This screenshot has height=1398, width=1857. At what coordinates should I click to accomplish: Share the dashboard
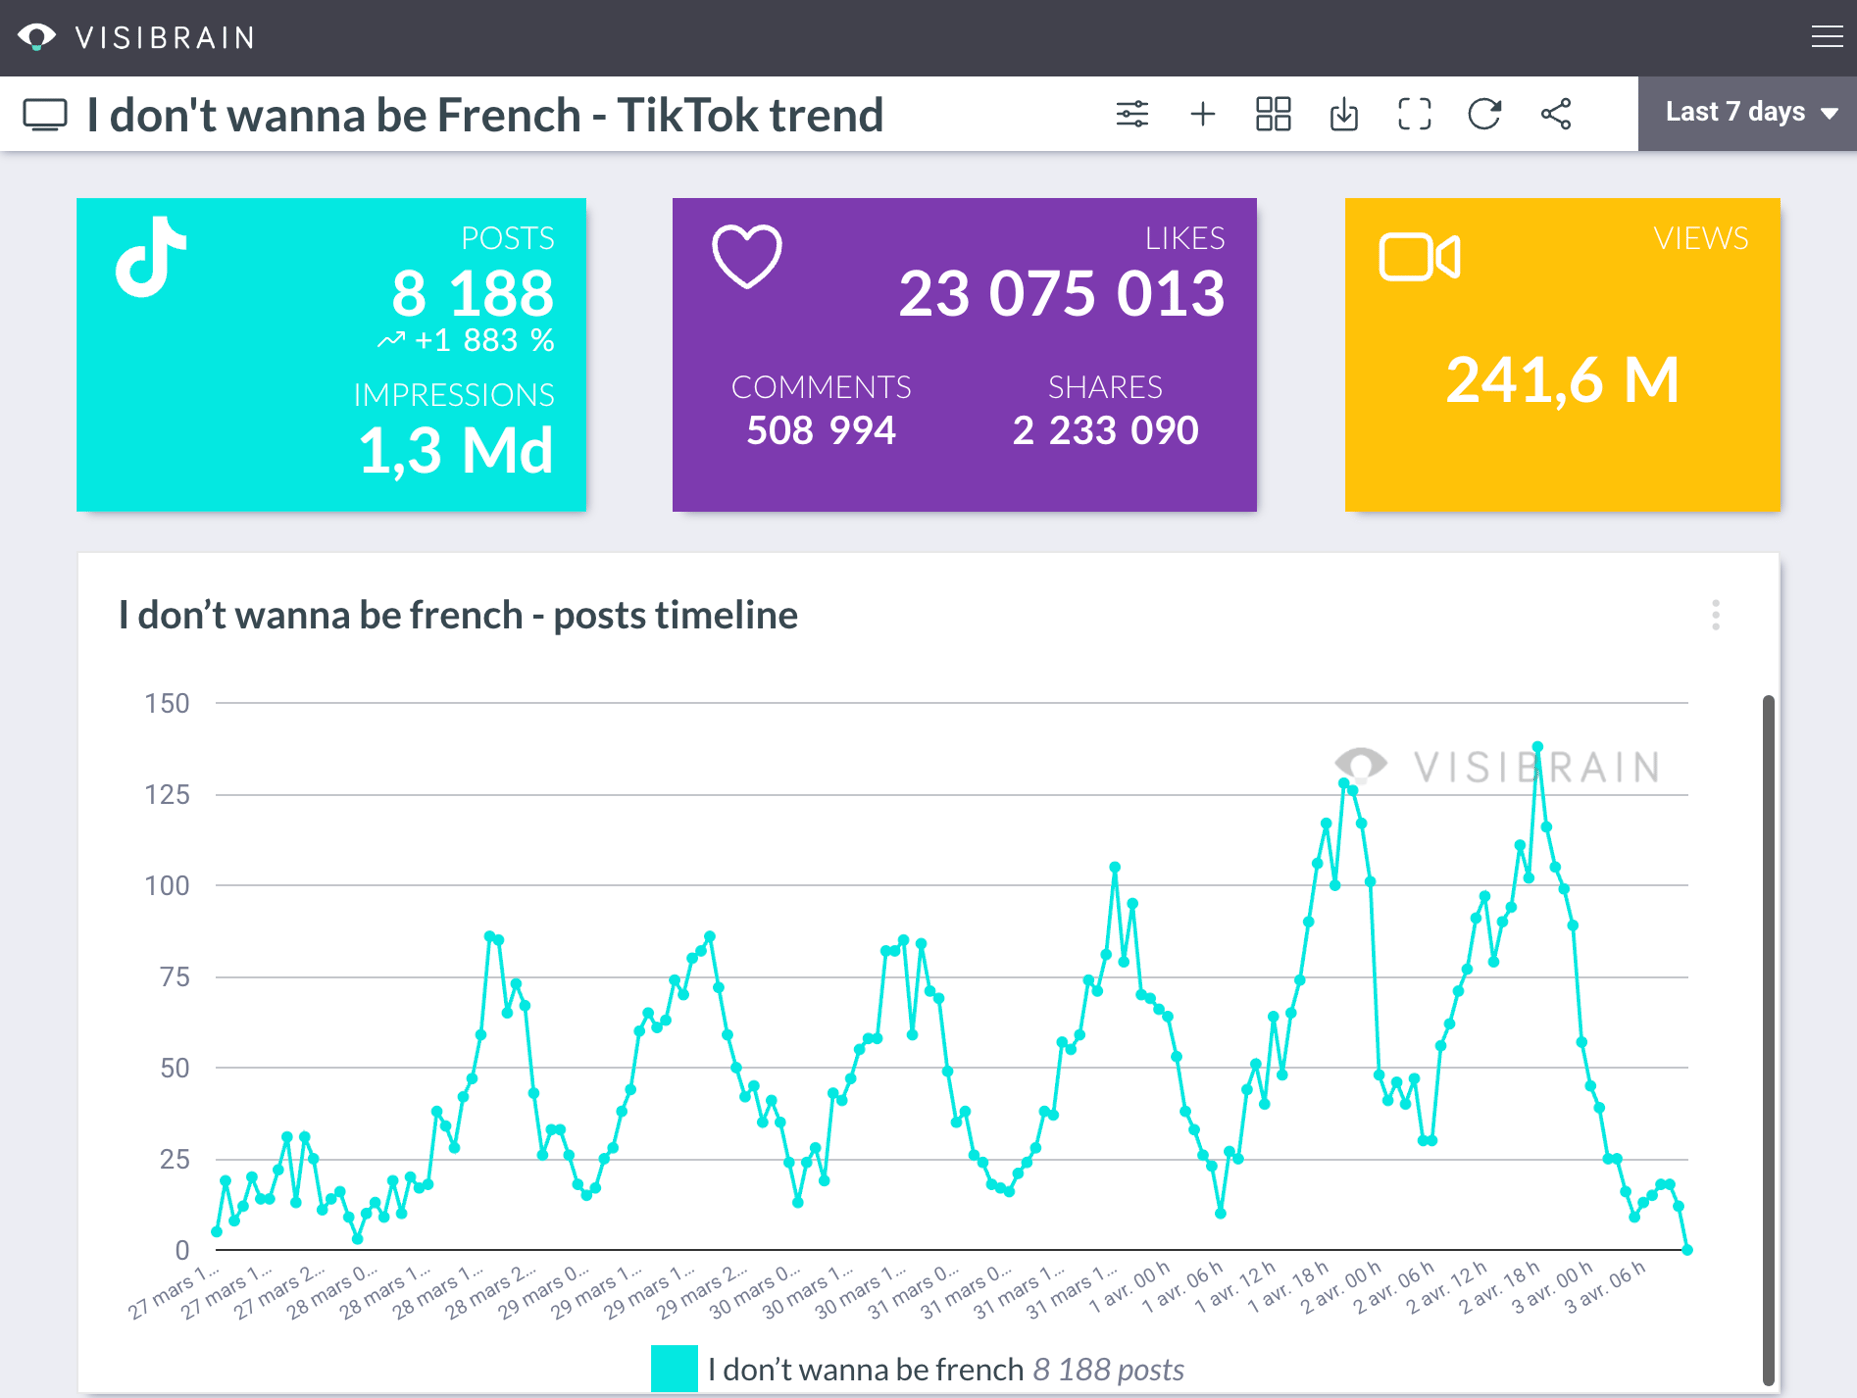click(1557, 113)
